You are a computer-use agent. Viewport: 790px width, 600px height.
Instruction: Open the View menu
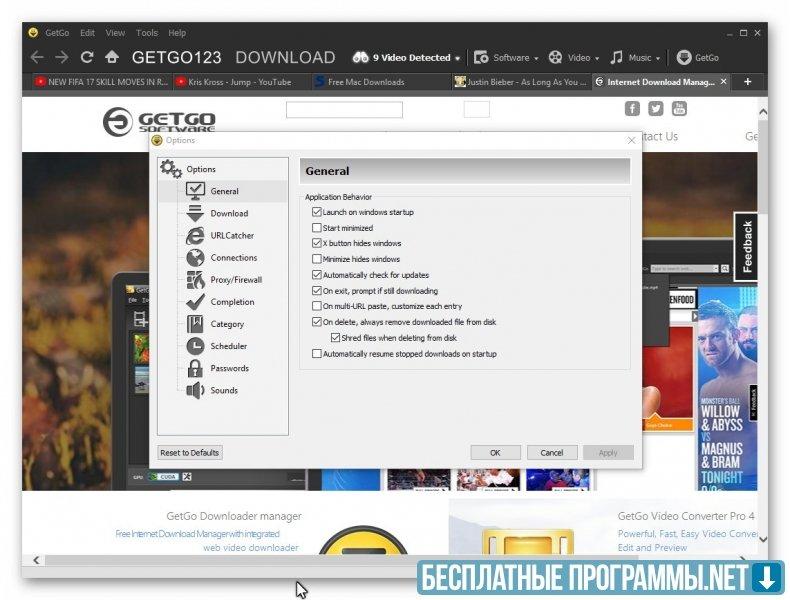(x=115, y=33)
